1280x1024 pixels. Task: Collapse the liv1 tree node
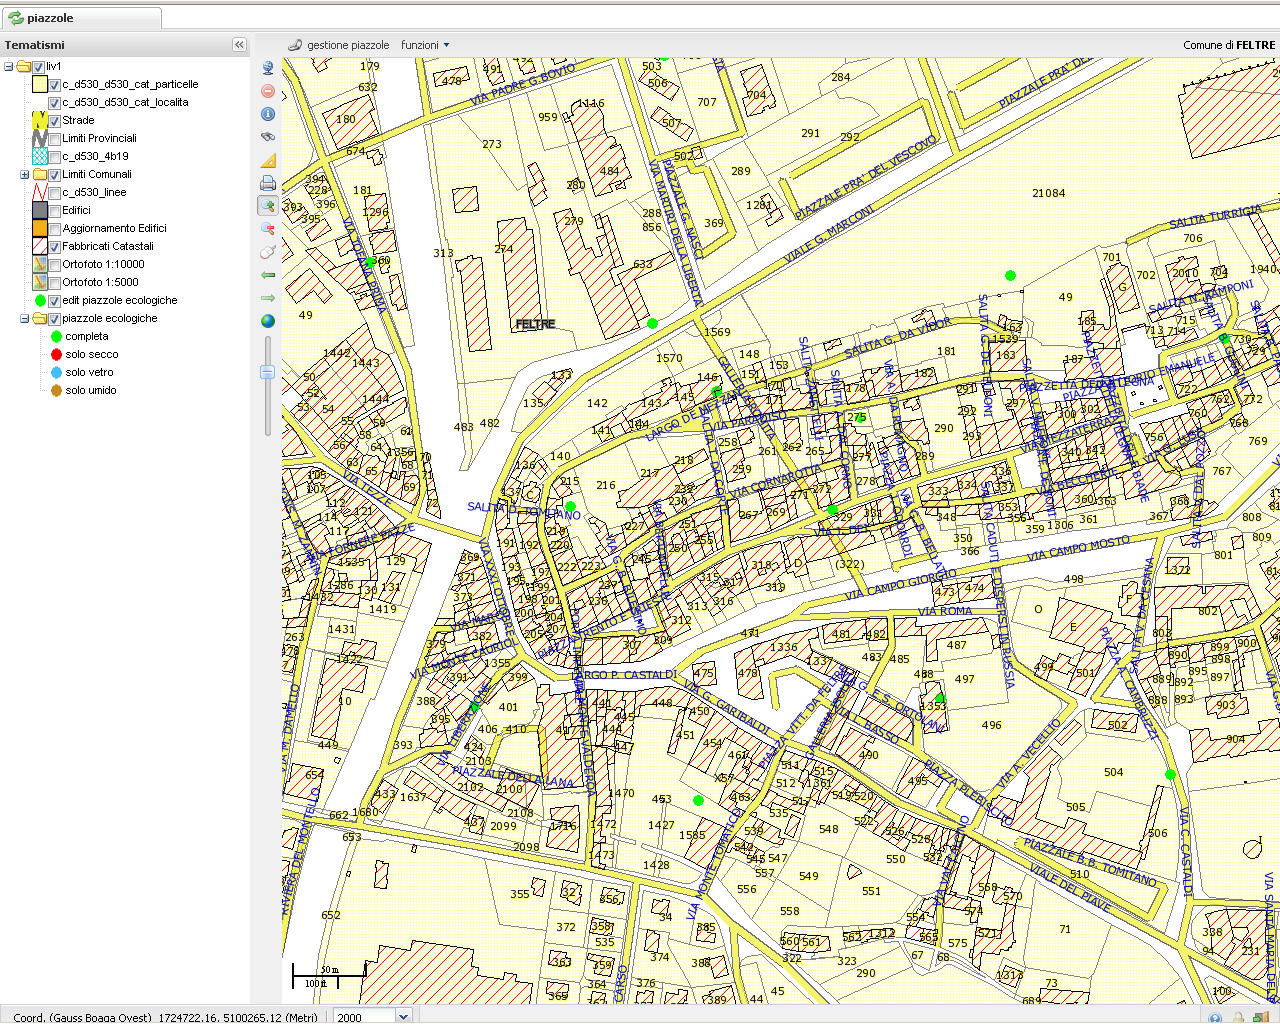click(9, 67)
